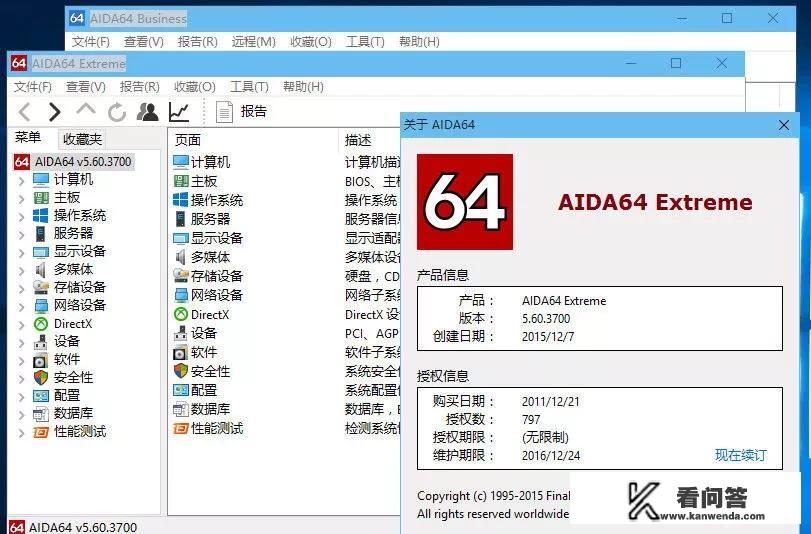Viewport: 811px width, 534px height.
Task: Click the 计算机 monitor icon in the tree
Action: [x=41, y=180]
